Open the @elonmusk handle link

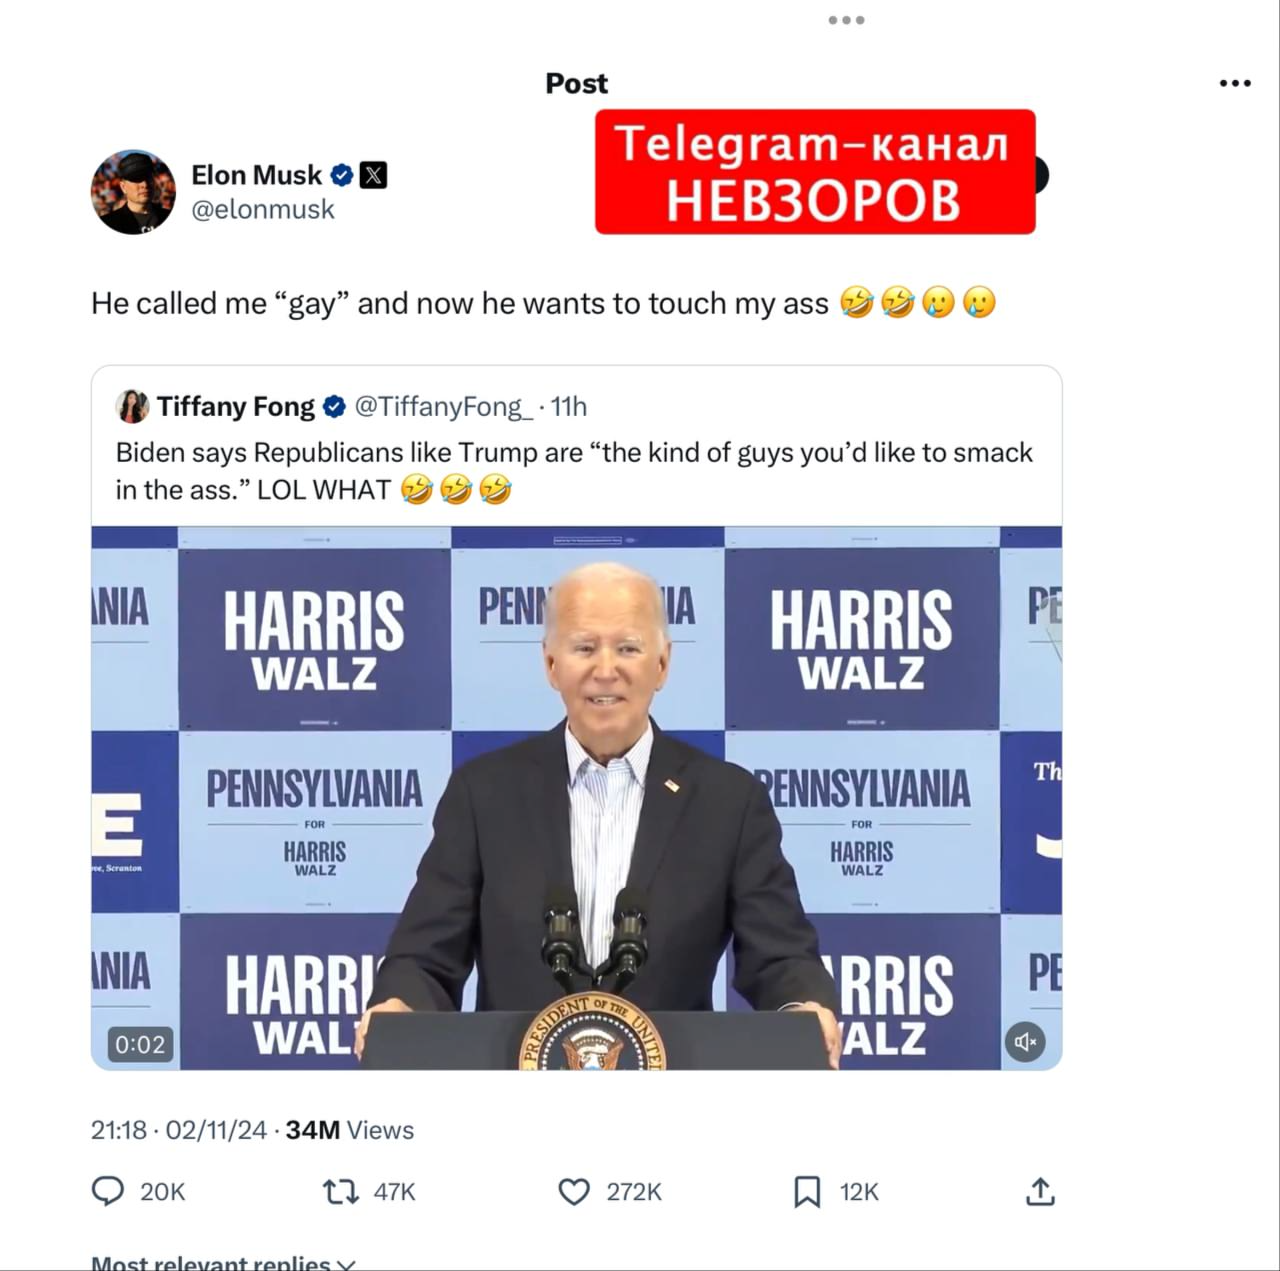263,209
